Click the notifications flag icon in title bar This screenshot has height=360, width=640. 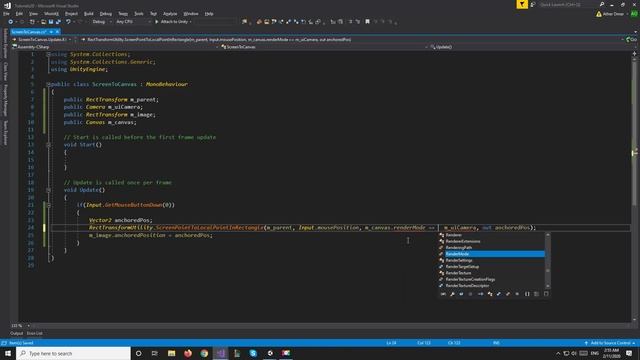click(522, 4)
